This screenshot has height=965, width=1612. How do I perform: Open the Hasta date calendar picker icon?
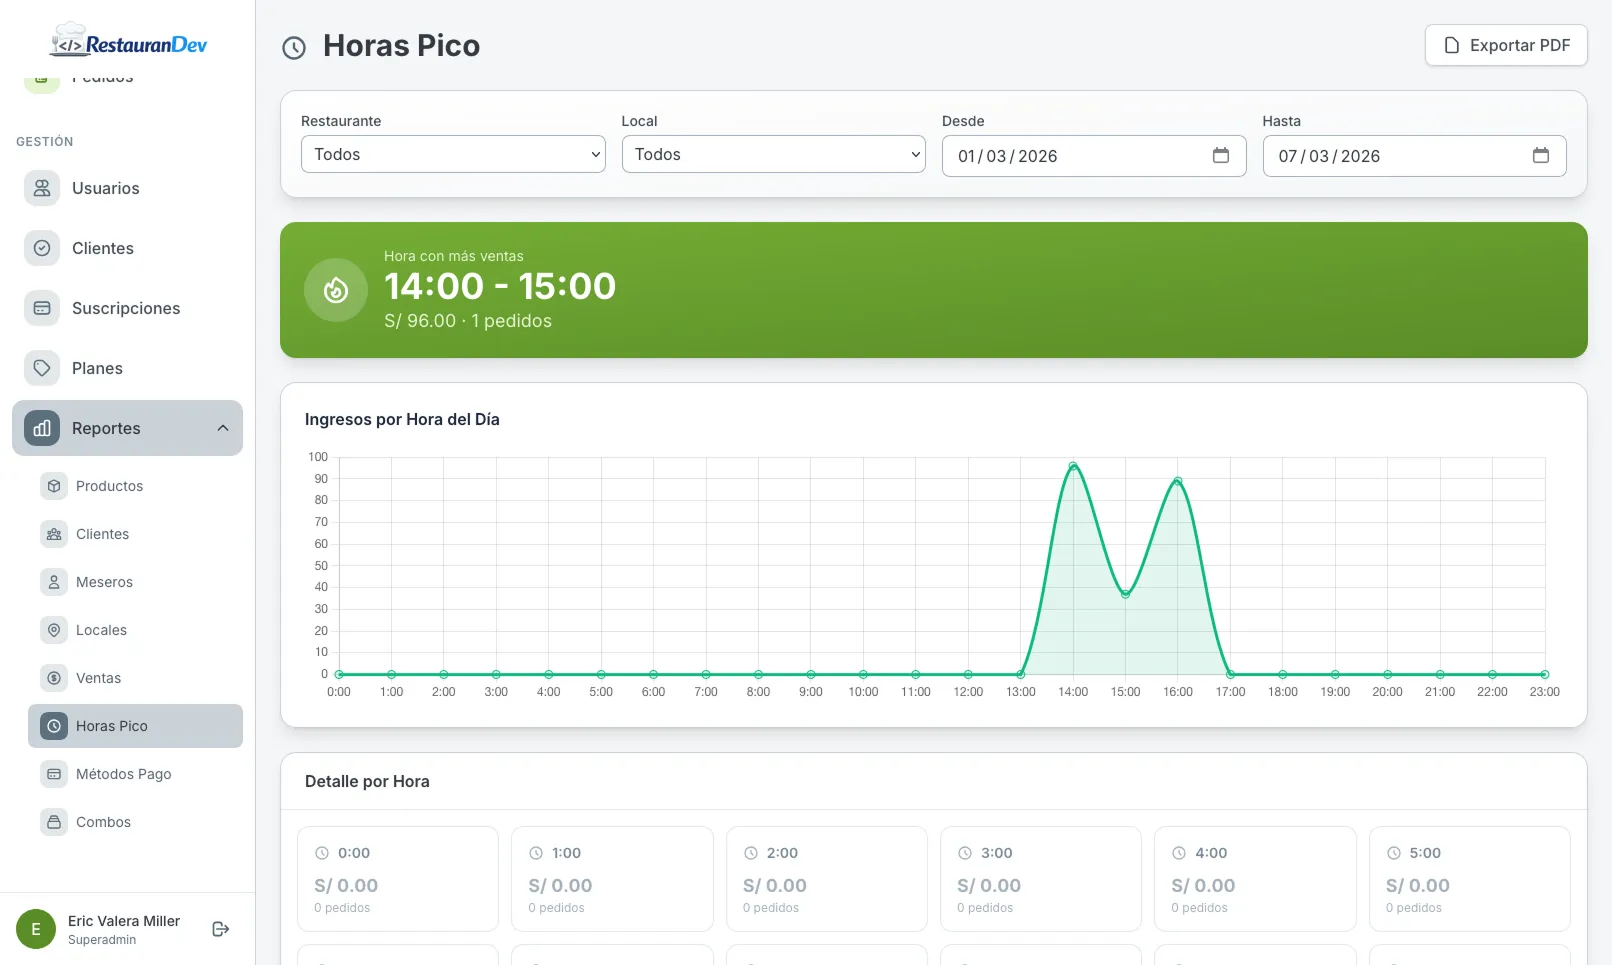[1540, 155]
